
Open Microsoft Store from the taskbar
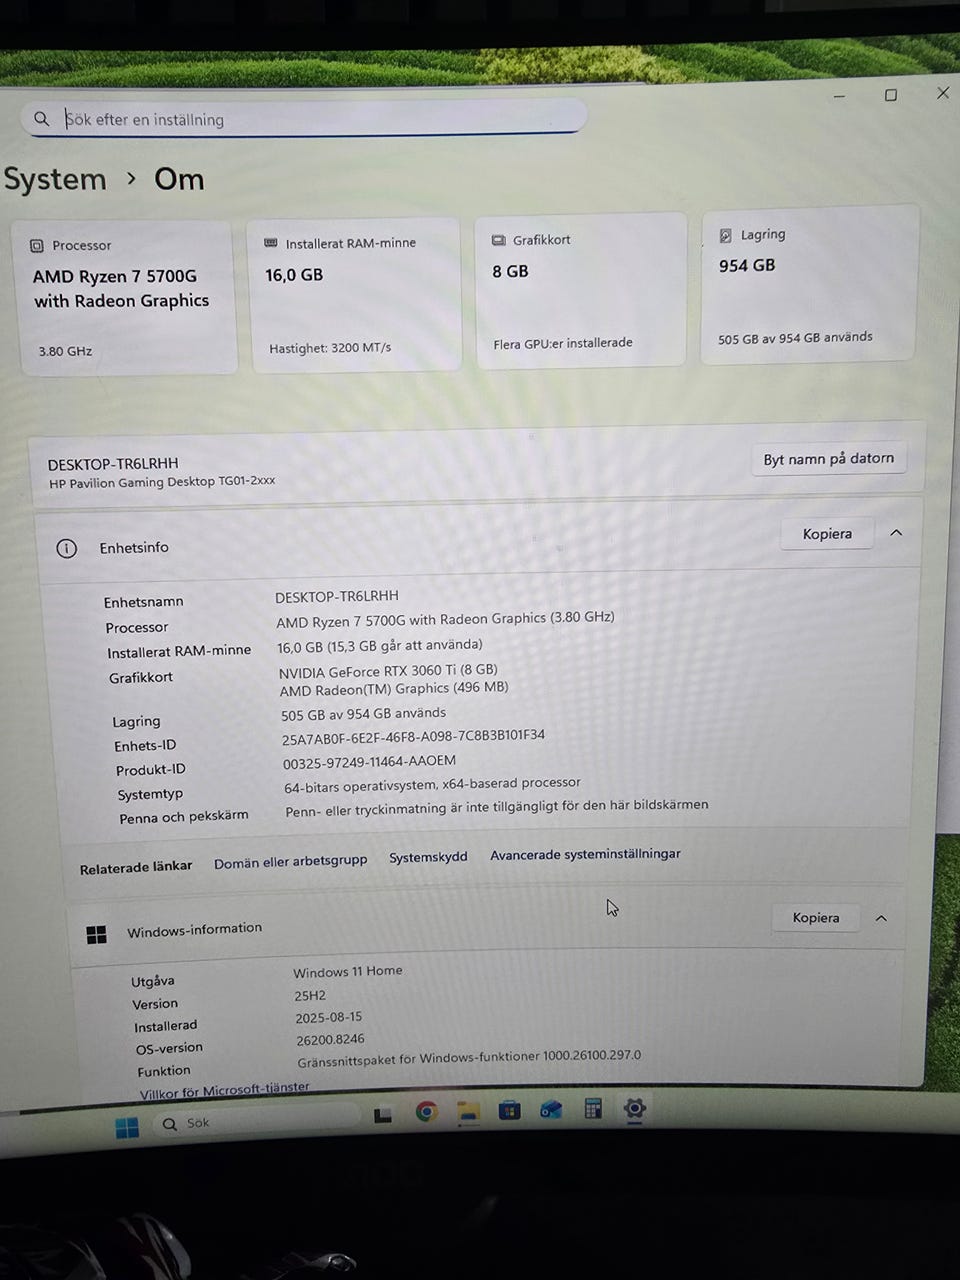point(510,1110)
